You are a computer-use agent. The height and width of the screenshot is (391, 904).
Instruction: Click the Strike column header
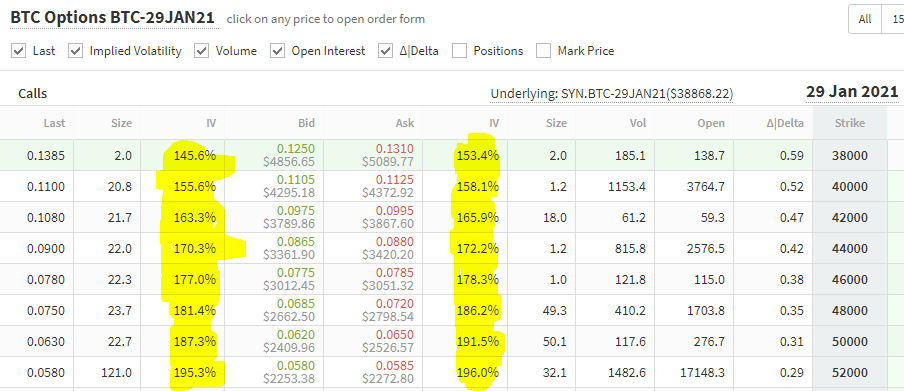pos(850,123)
